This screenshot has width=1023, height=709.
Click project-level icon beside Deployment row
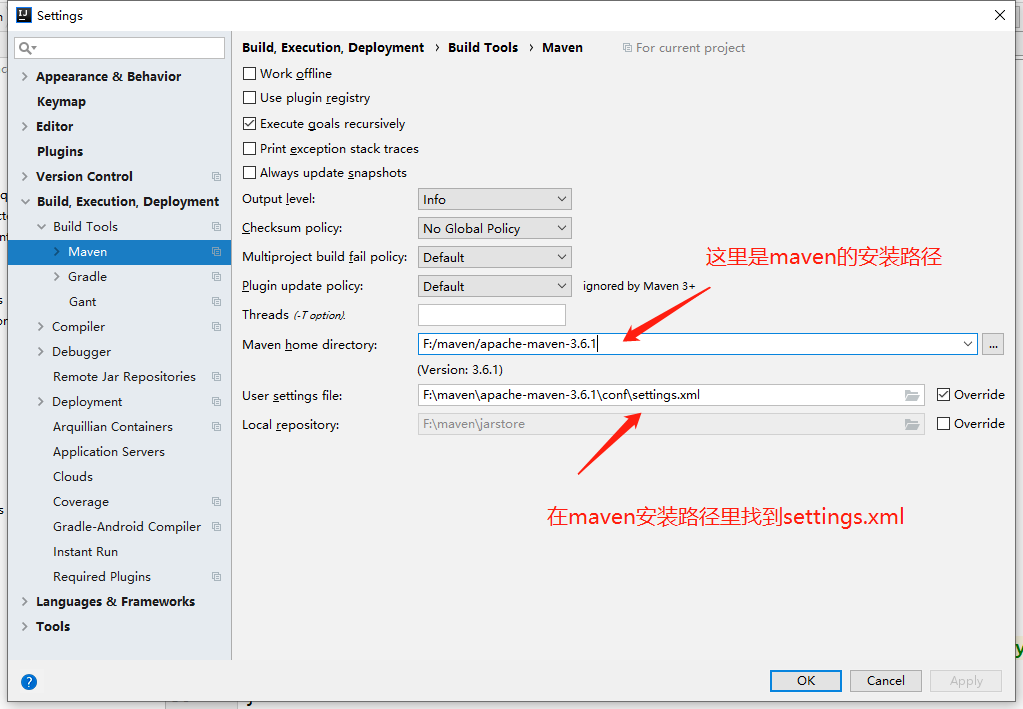217,402
